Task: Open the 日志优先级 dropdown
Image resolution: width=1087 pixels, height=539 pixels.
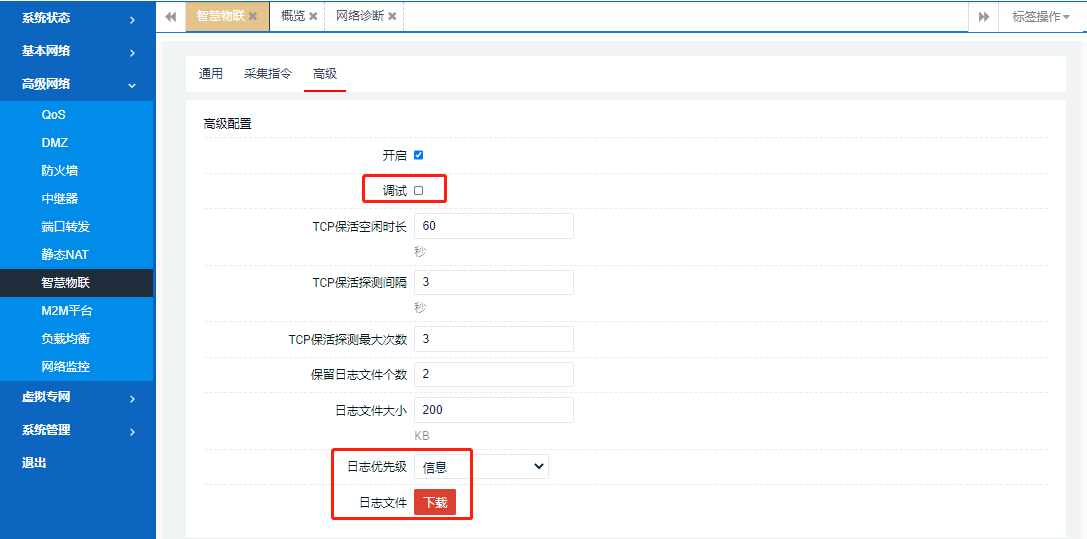Action: tap(481, 467)
